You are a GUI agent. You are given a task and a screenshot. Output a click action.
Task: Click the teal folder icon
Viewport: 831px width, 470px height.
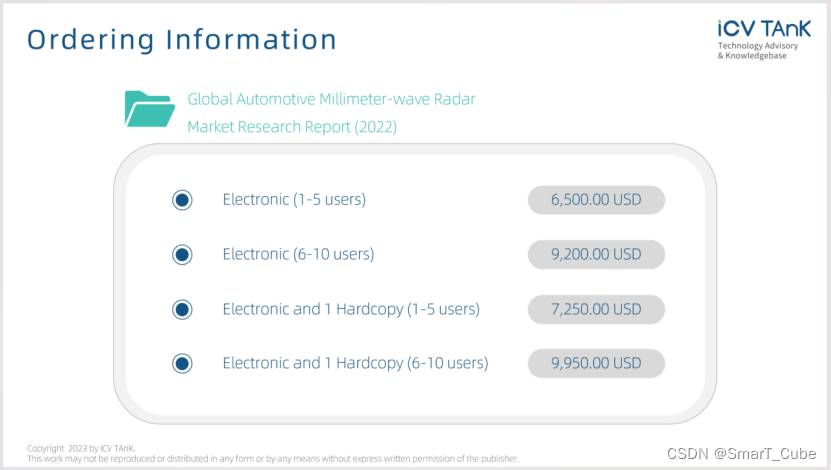tap(150, 109)
